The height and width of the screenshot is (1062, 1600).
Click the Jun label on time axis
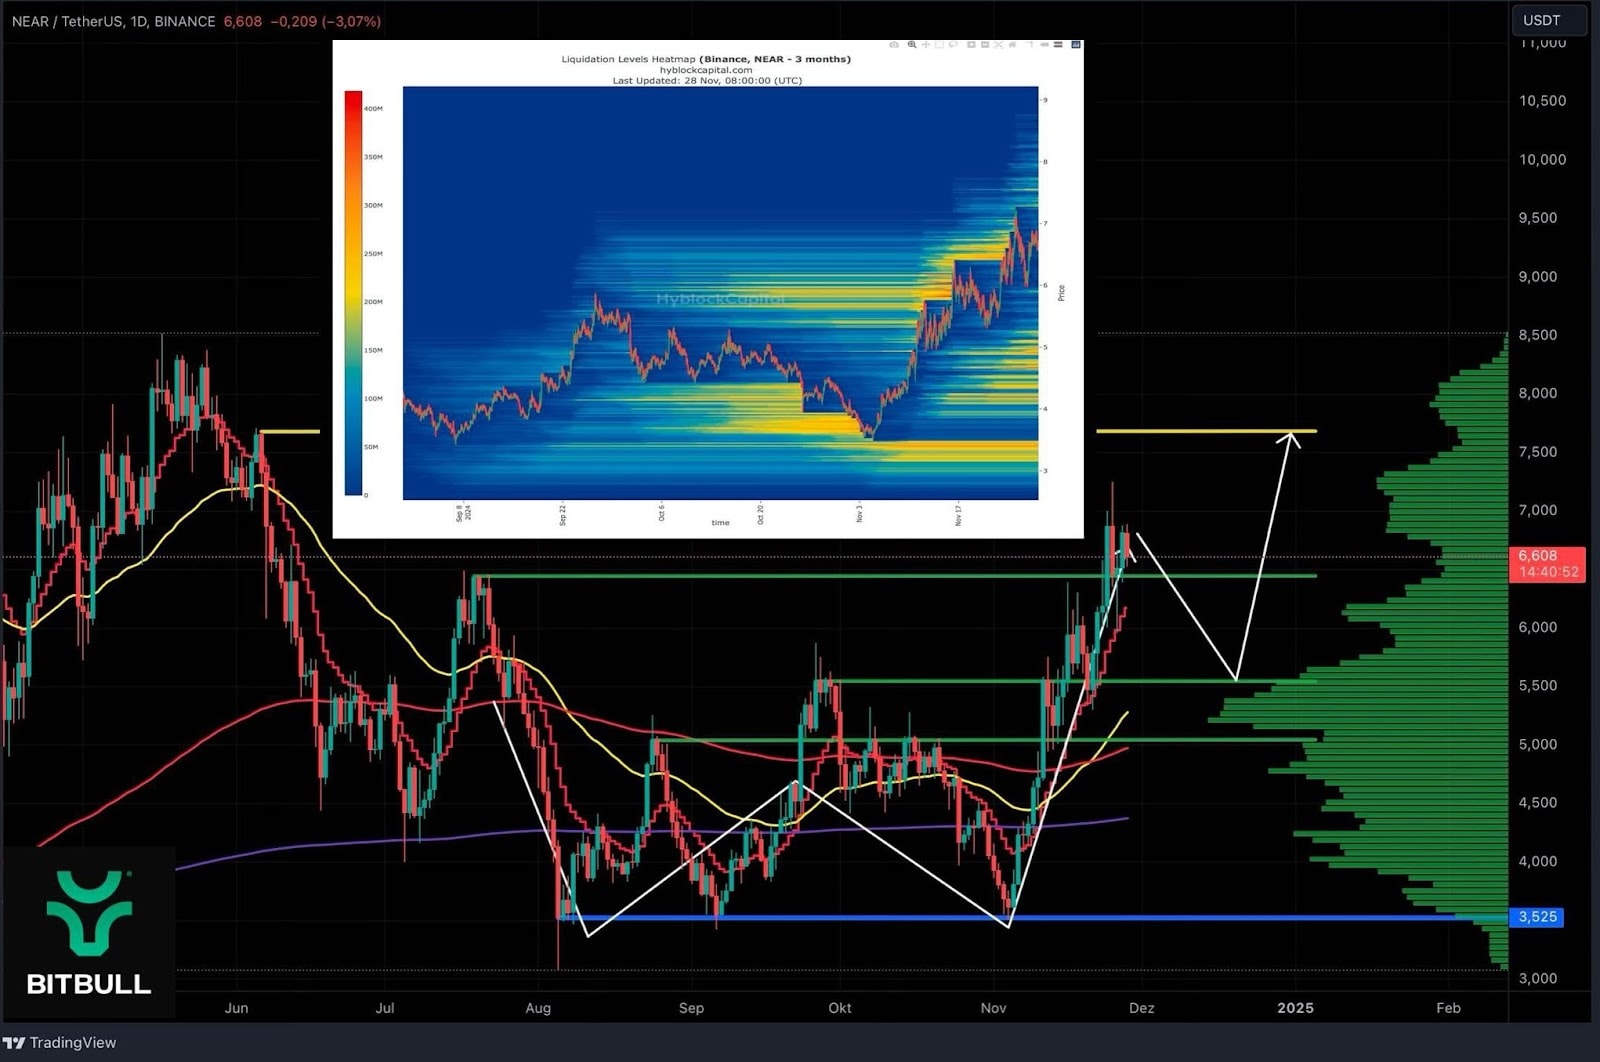(x=236, y=1008)
